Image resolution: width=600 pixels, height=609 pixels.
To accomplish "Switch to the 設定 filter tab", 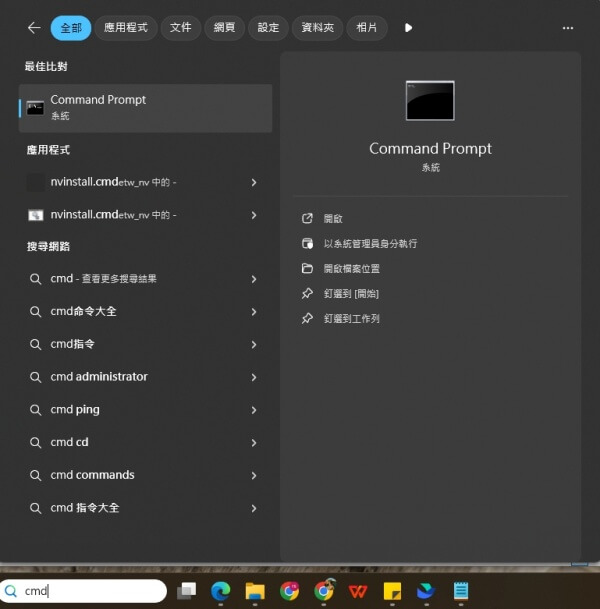I will pyautogui.click(x=268, y=28).
